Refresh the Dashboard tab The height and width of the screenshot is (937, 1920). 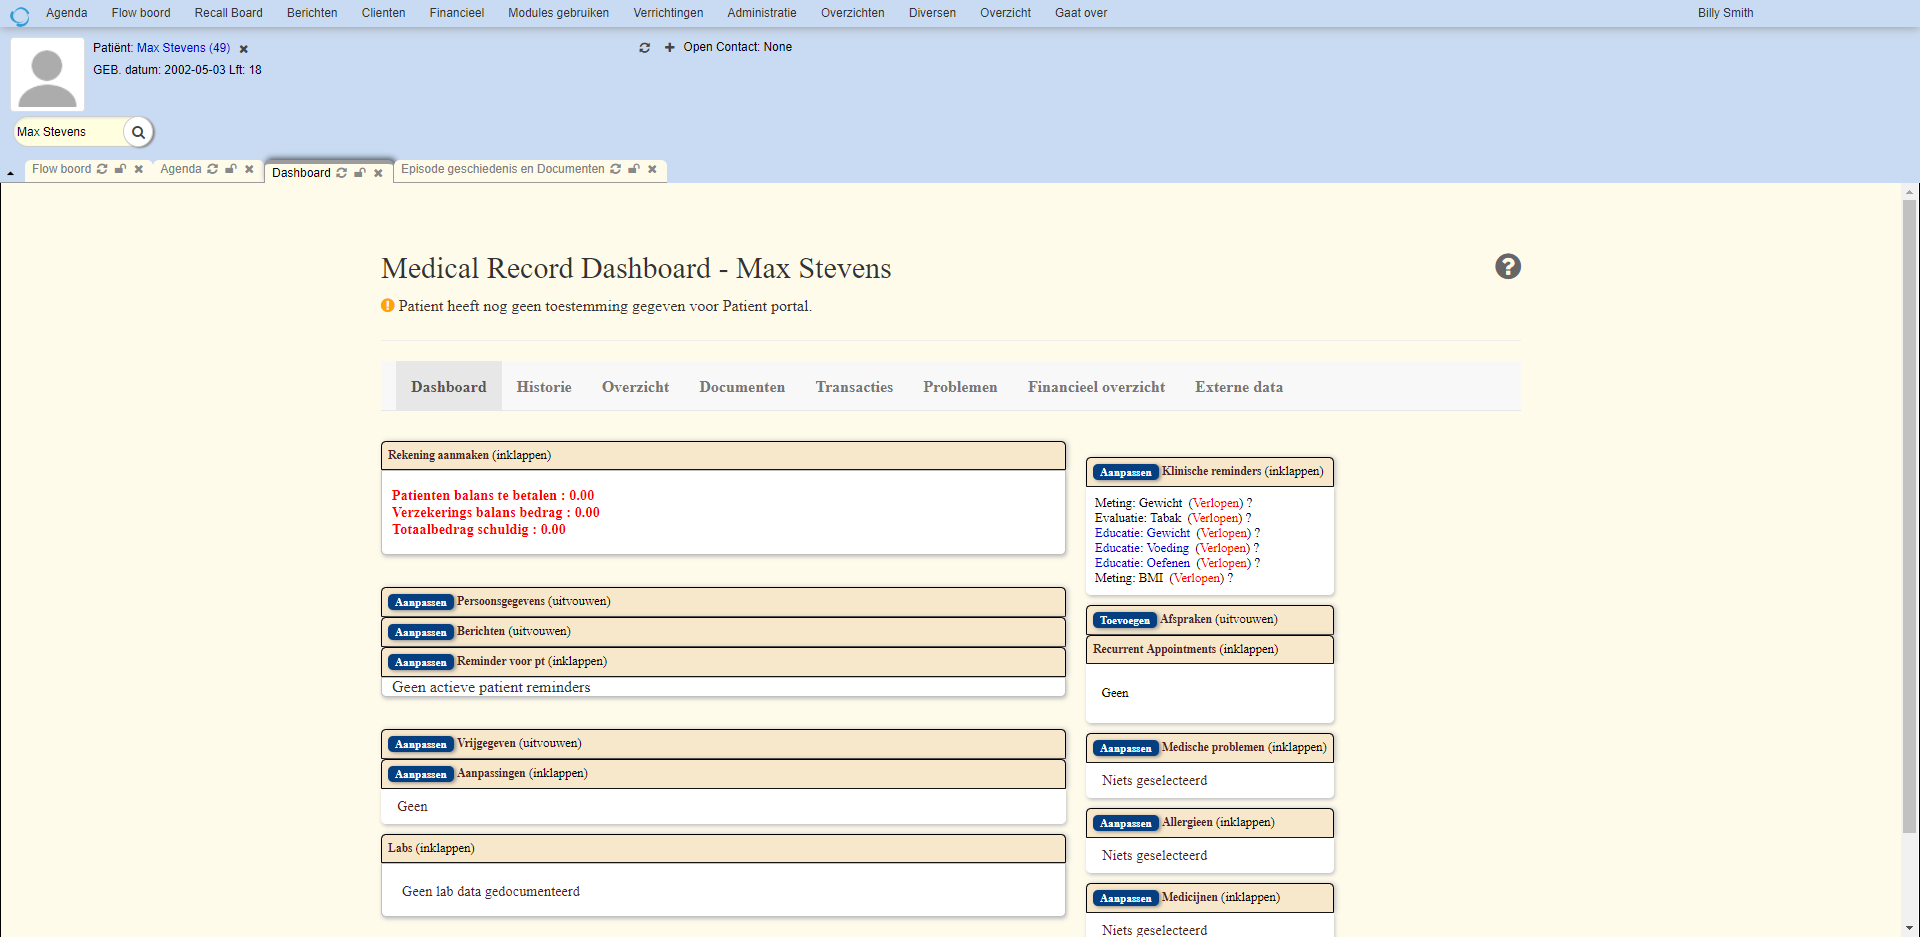342,173
